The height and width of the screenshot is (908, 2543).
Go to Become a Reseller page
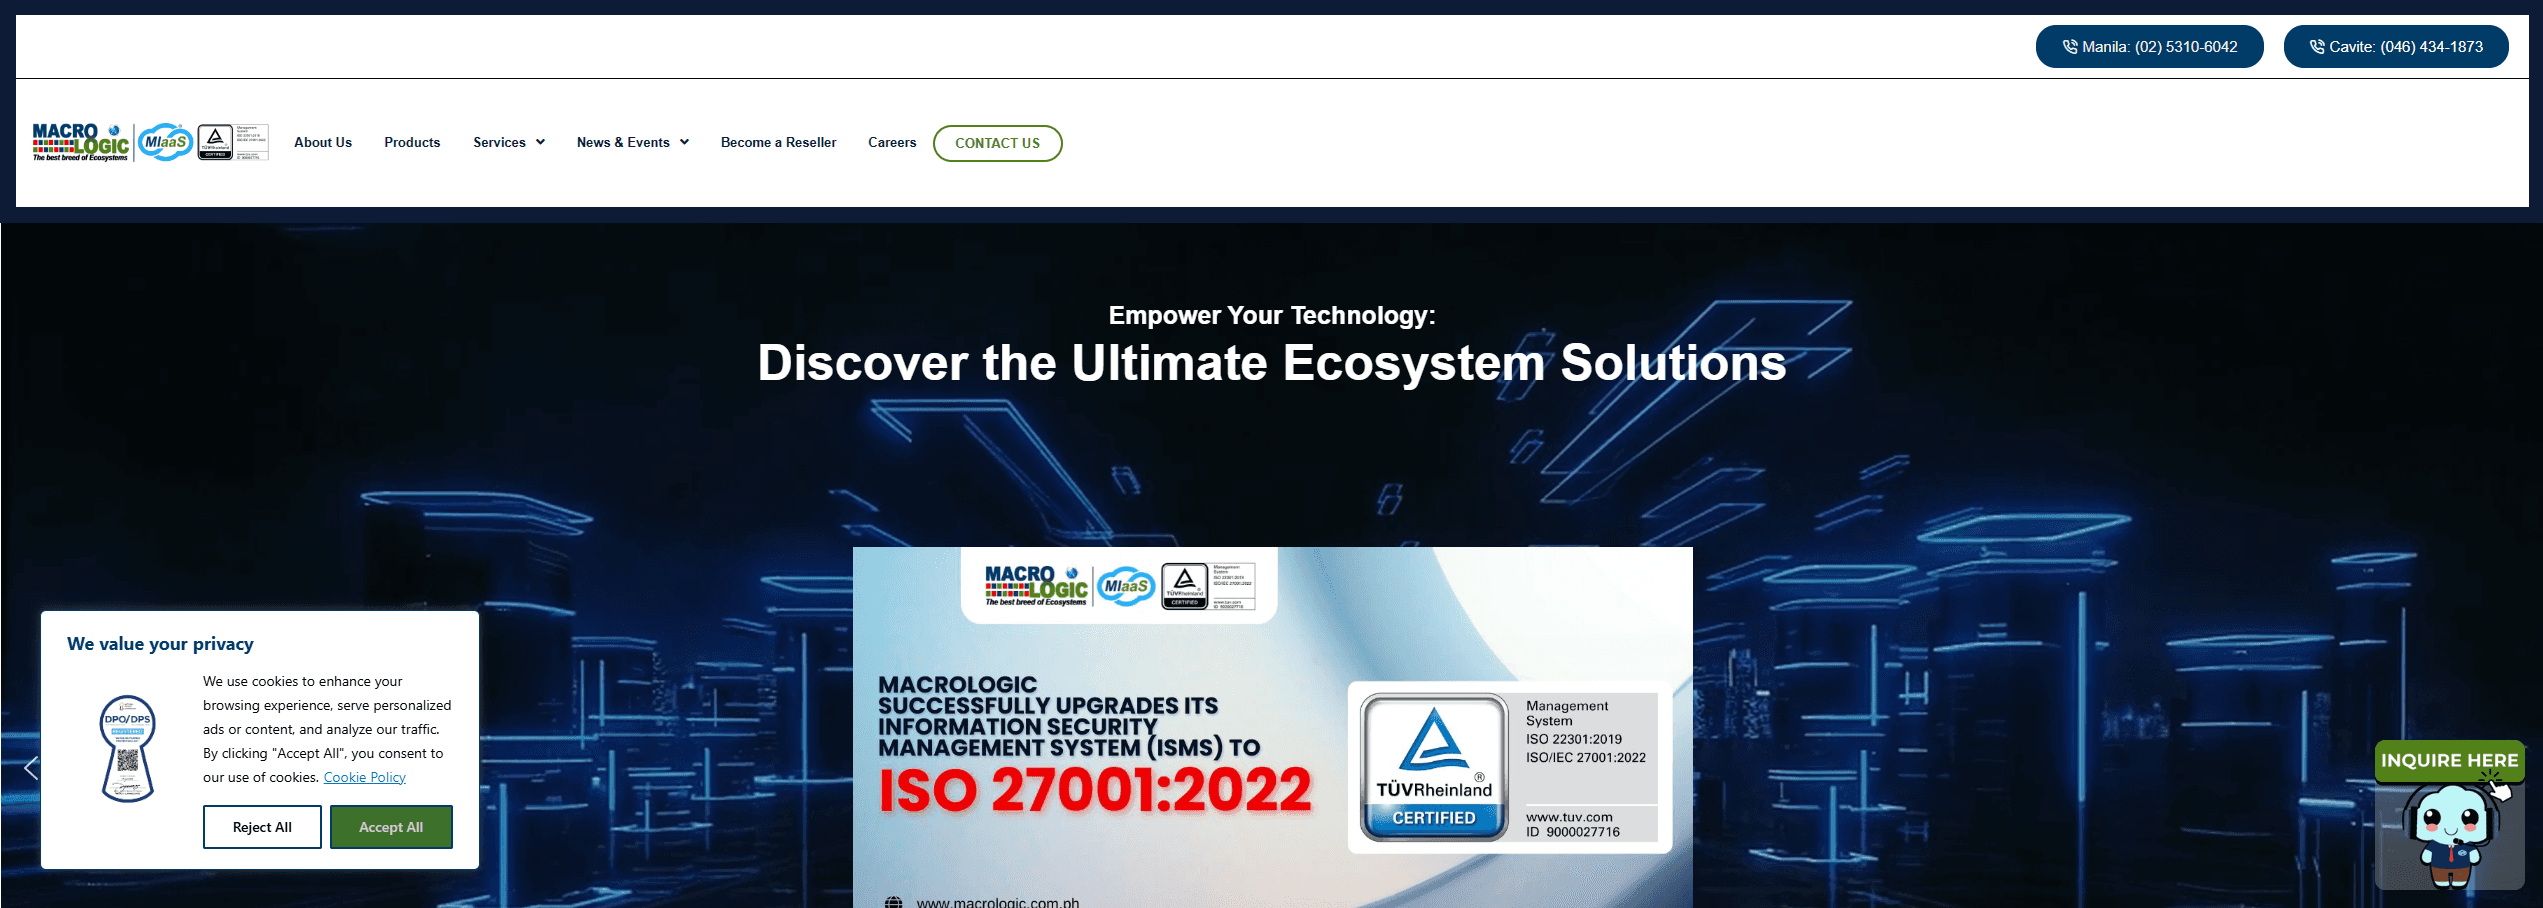[x=778, y=142]
